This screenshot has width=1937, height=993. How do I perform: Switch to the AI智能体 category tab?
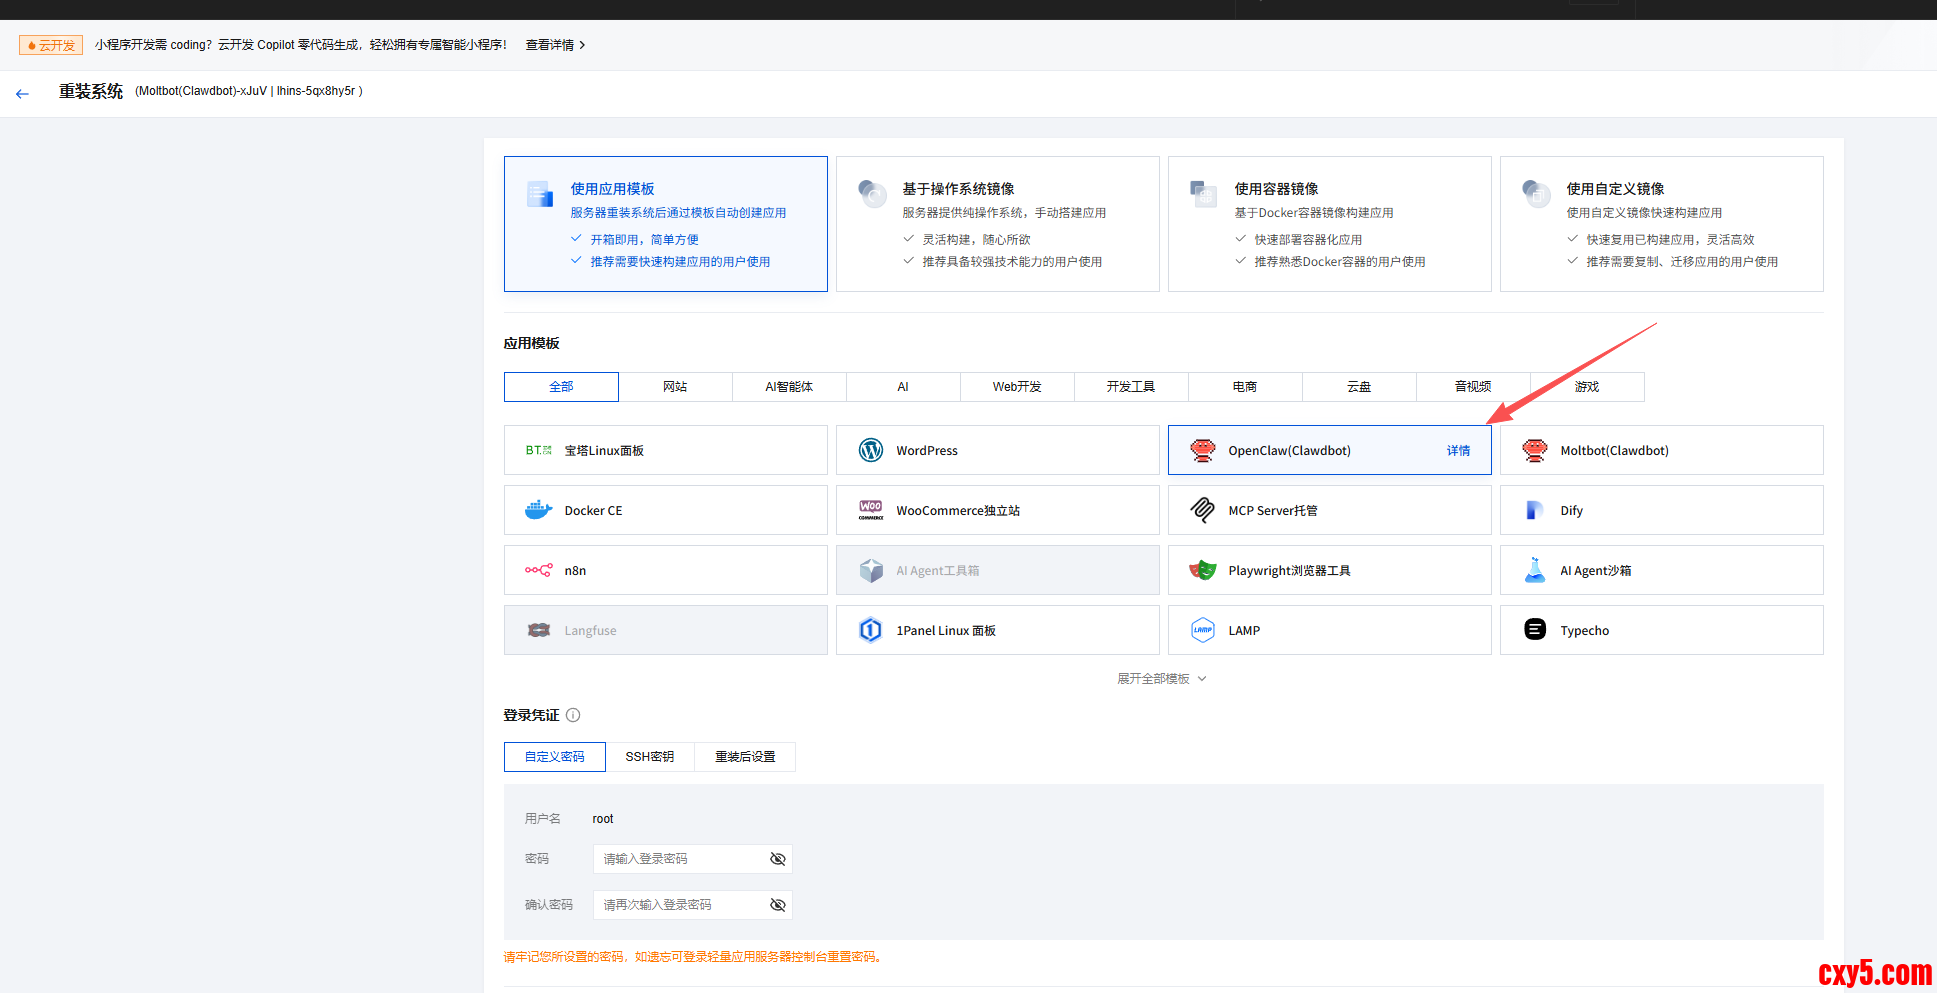[x=789, y=387]
